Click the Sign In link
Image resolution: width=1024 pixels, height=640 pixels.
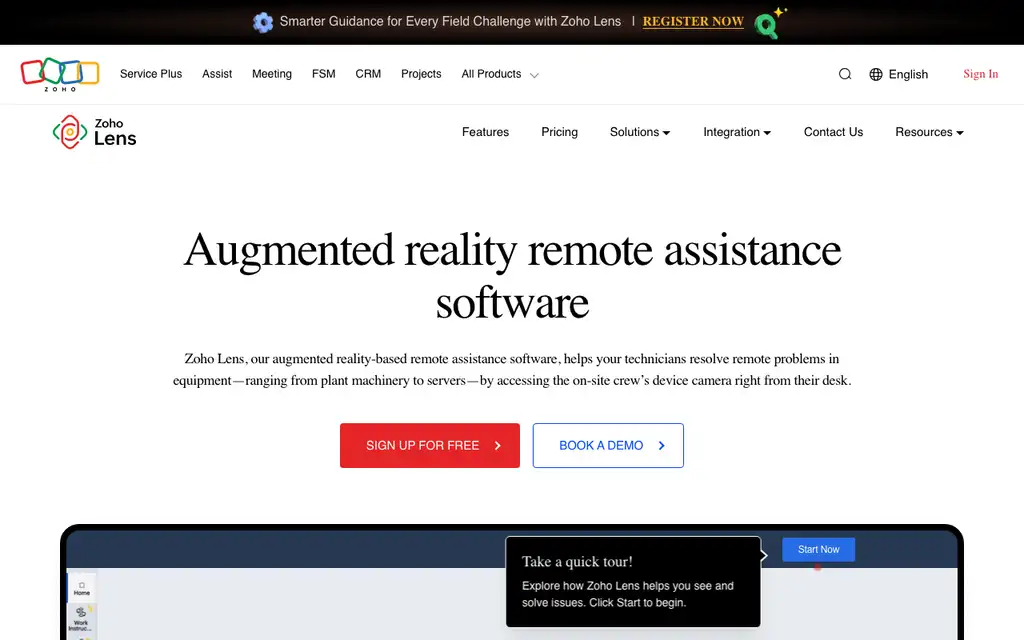pos(980,74)
